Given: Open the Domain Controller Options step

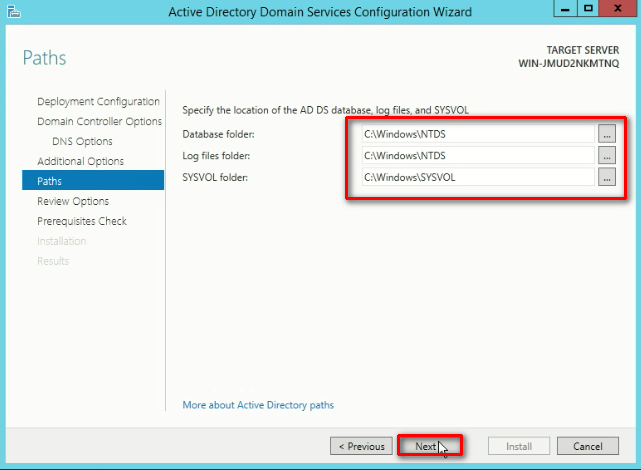Looking at the screenshot, I should (x=99, y=121).
